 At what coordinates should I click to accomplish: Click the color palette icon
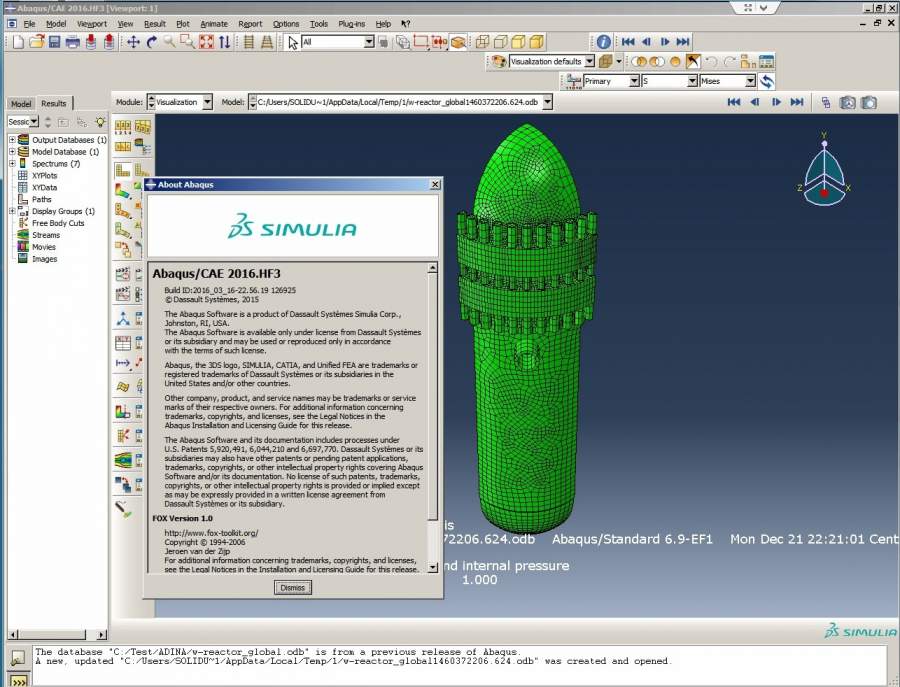point(498,61)
